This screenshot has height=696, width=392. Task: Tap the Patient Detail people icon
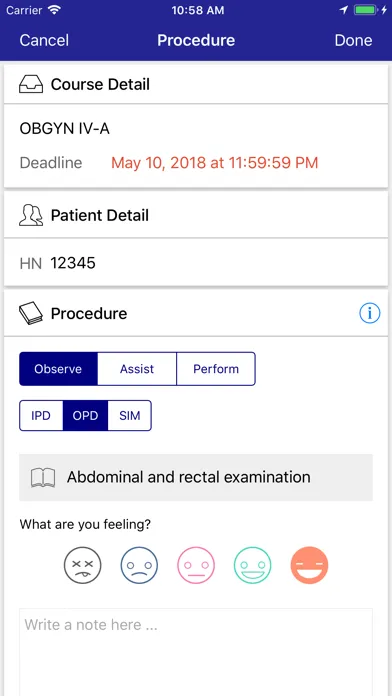pos(31,215)
